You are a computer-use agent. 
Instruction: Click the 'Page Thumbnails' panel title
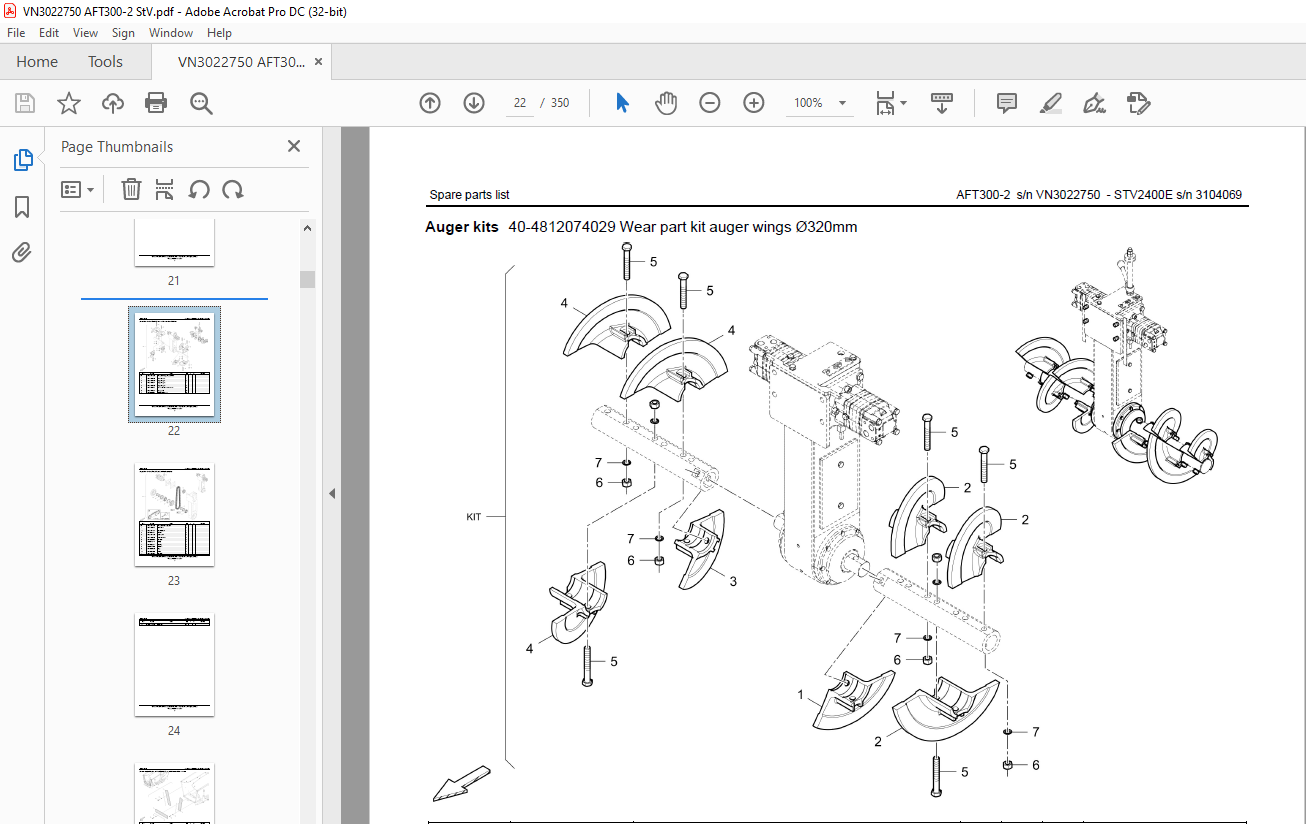[x=117, y=147]
